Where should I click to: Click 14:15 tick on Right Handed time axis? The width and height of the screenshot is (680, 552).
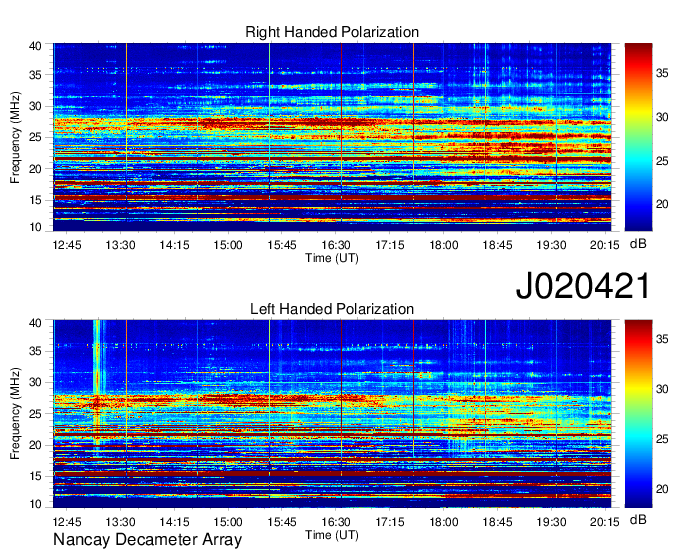[x=174, y=245]
